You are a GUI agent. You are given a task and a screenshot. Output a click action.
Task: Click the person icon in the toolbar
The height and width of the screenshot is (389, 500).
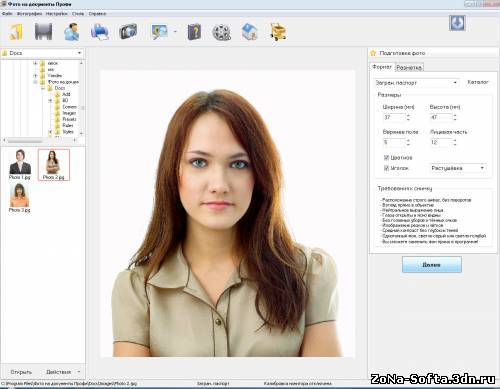click(72, 32)
